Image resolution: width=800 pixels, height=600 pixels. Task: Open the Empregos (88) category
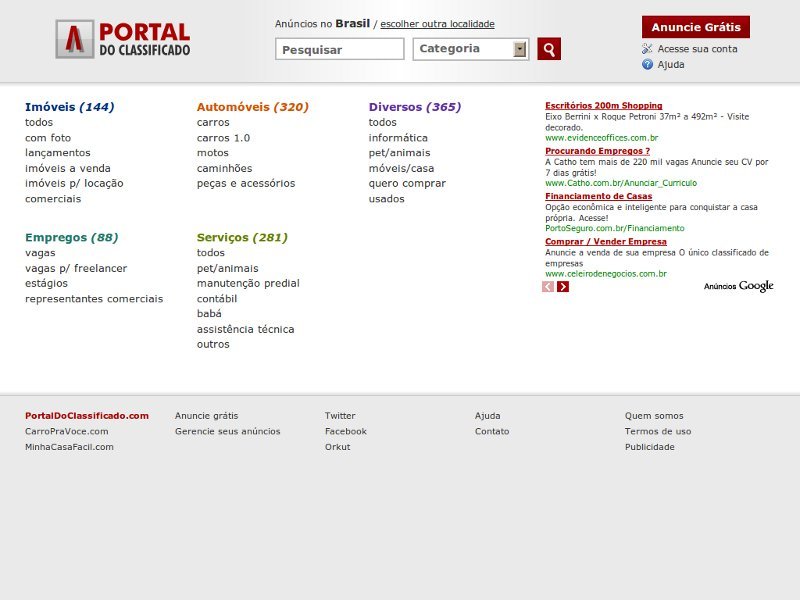[71, 238]
